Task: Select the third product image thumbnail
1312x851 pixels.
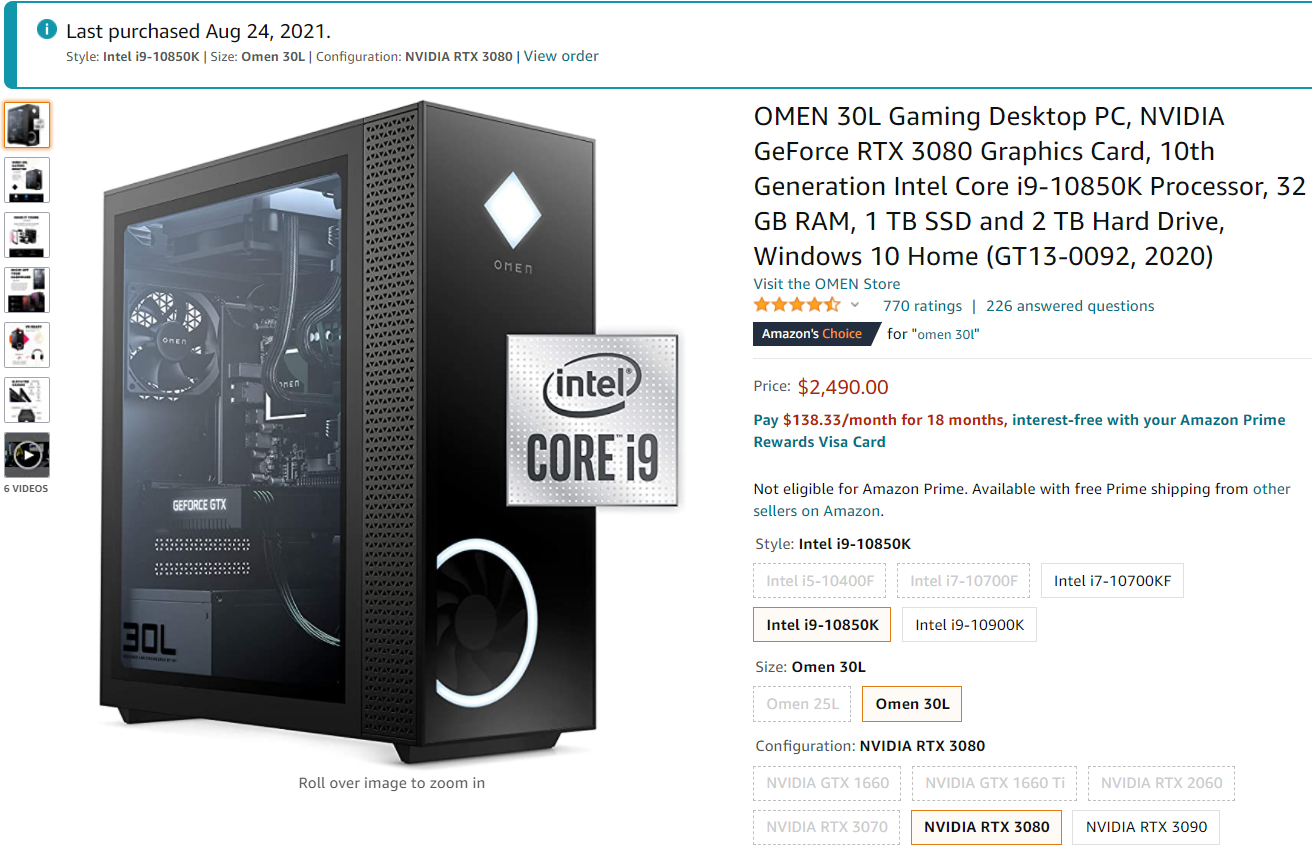Action: (27, 235)
